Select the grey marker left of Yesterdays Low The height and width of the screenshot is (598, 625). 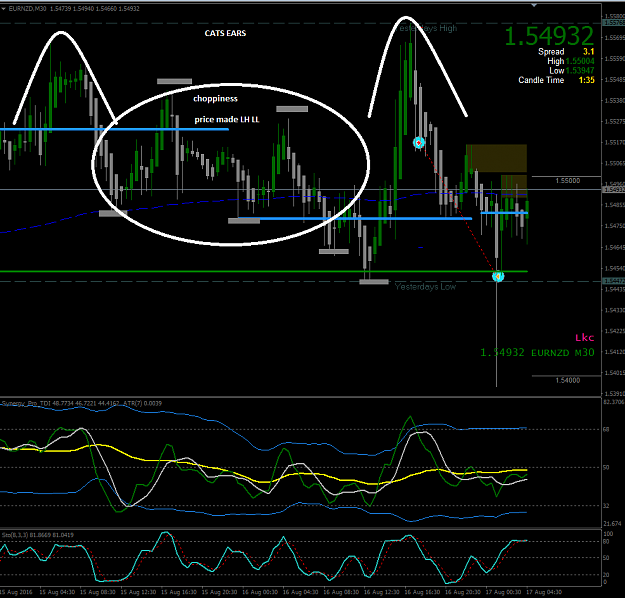tap(374, 282)
